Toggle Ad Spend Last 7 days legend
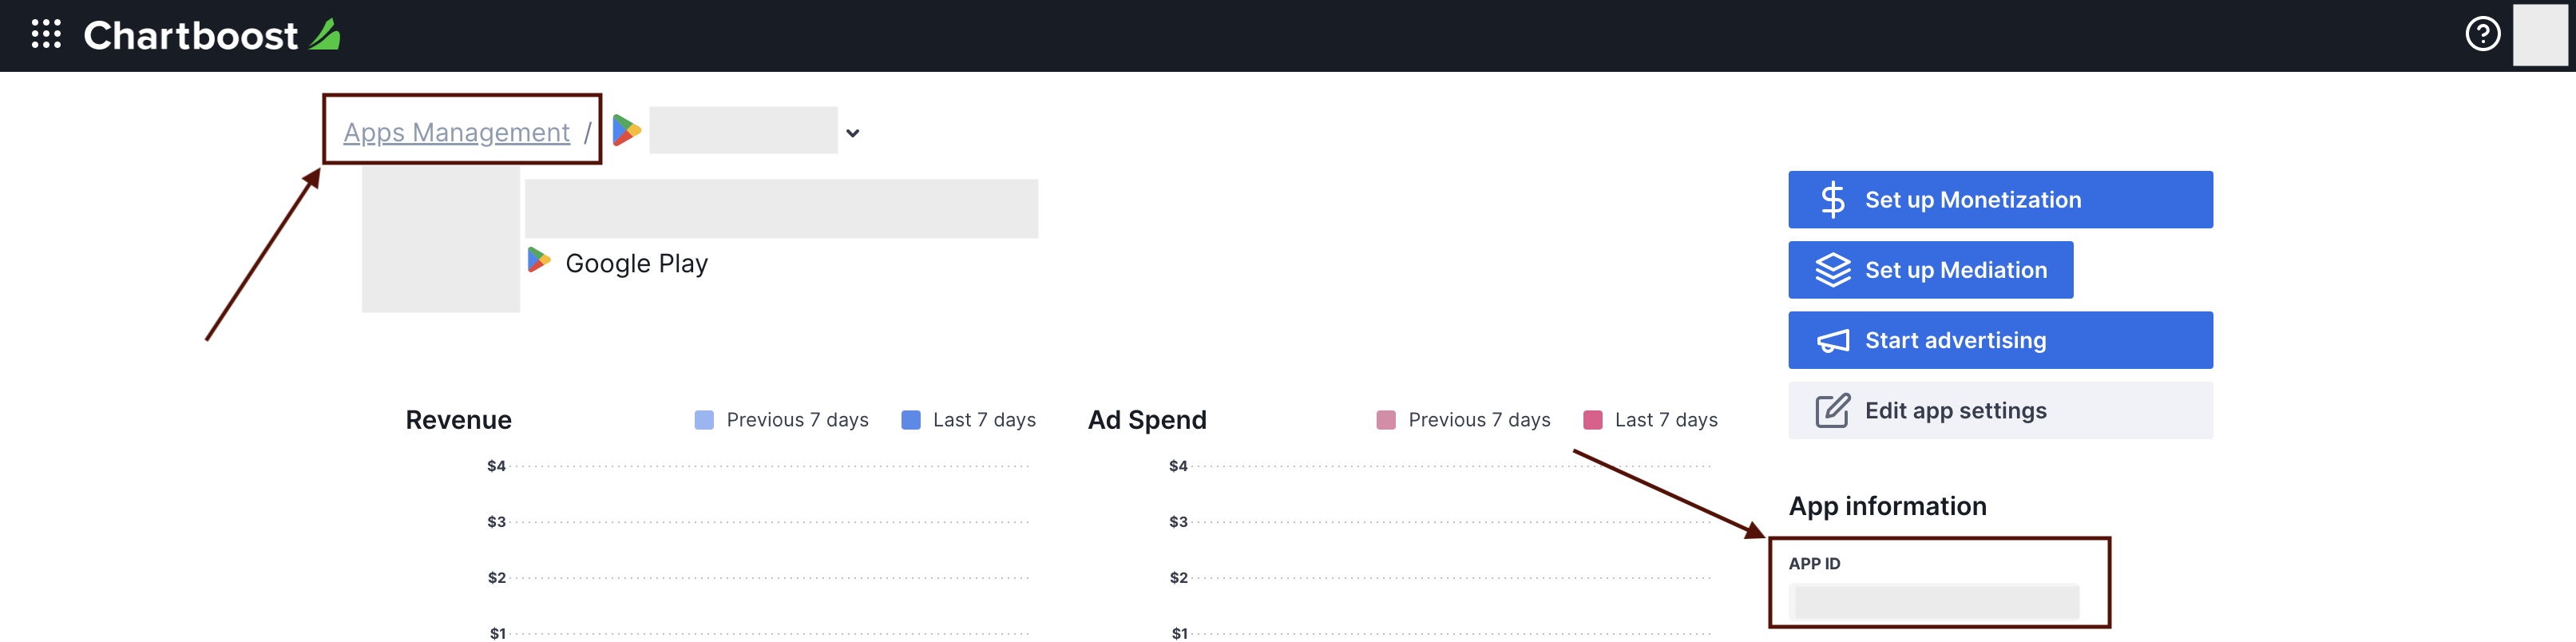This screenshot has width=2576, height=642. coord(1650,420)
